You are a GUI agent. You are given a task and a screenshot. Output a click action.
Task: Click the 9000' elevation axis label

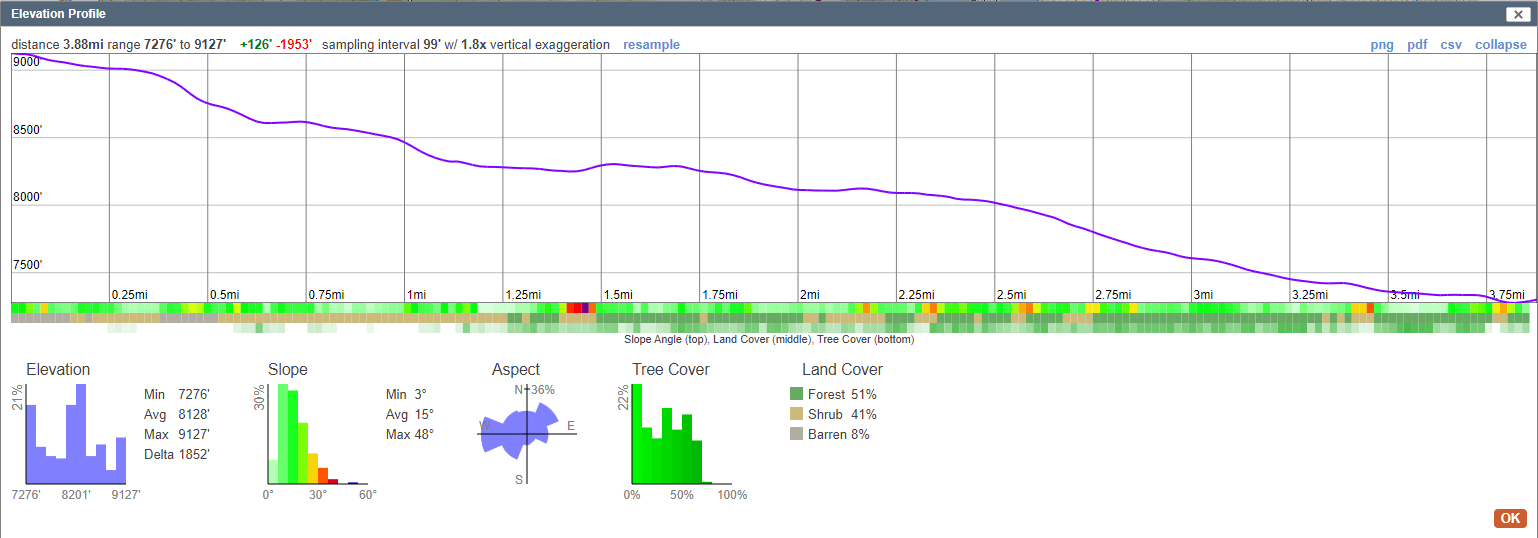tap(27, 62)
